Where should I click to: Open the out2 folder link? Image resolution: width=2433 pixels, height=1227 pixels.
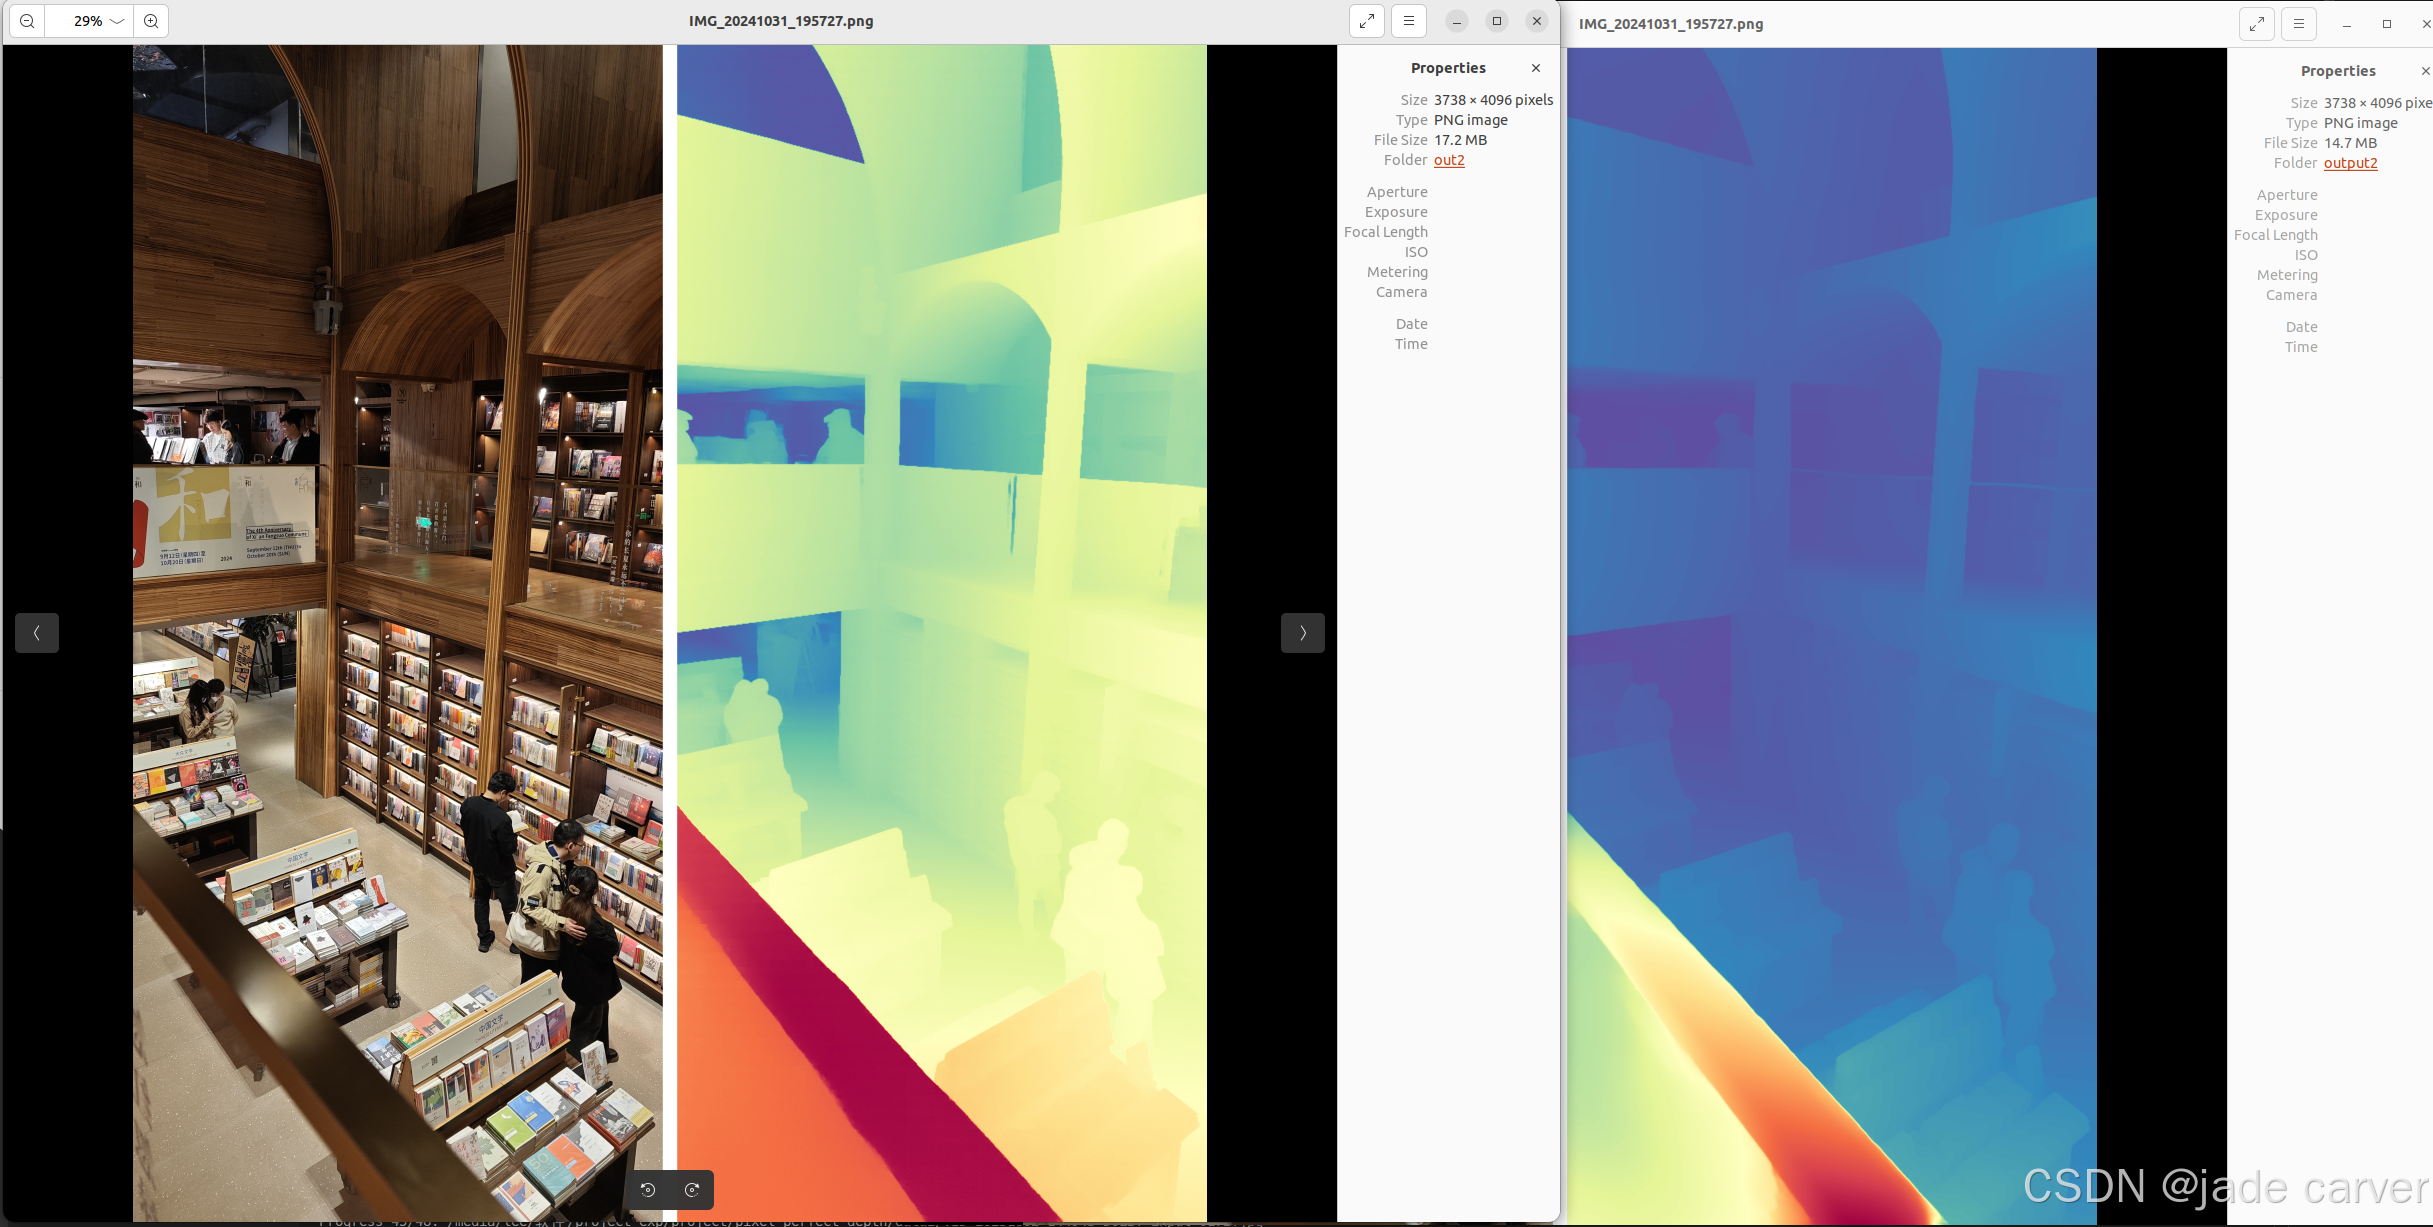point(1448,160)
